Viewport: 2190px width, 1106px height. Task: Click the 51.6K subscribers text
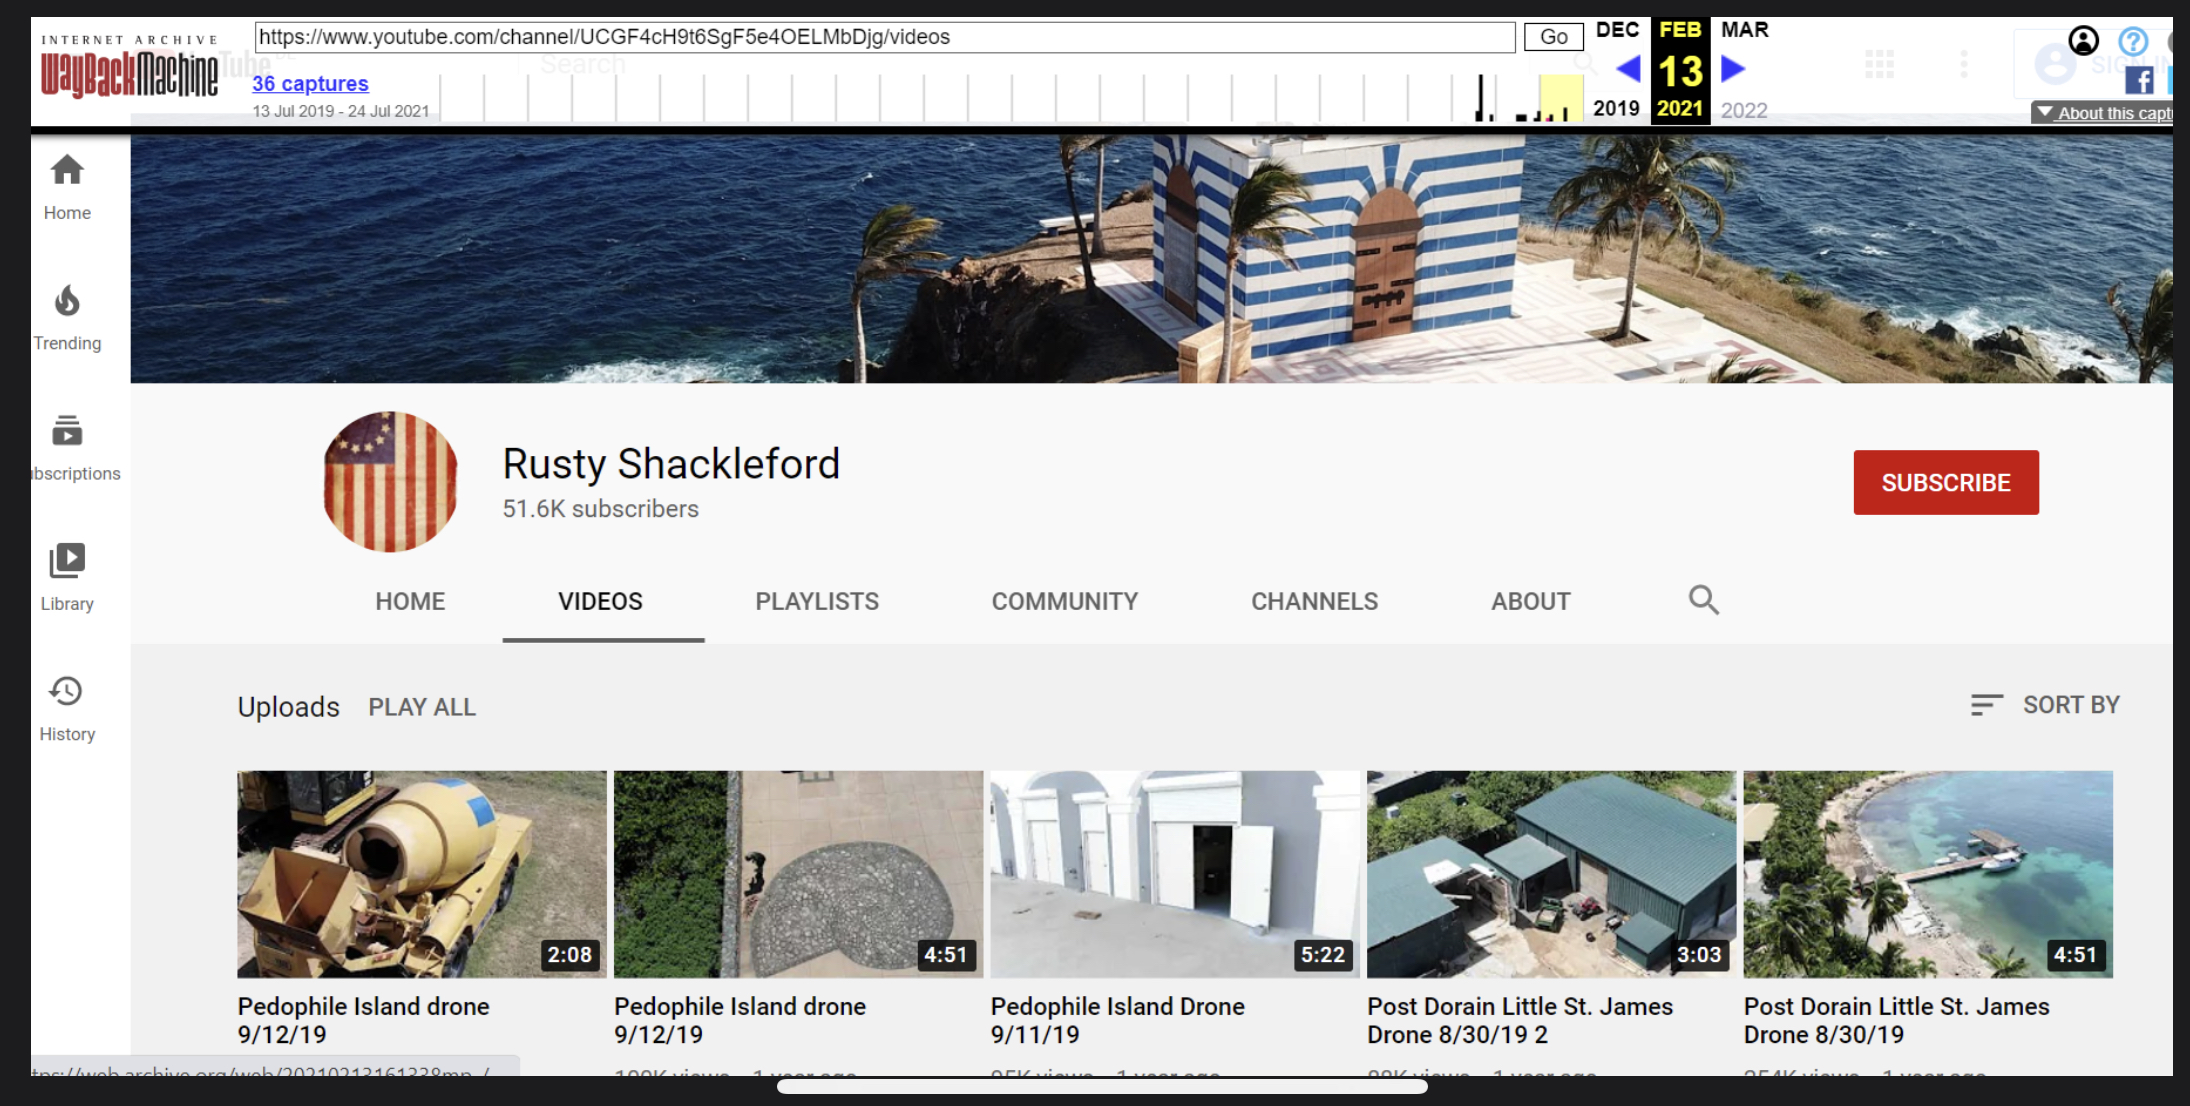click(600, 509)
